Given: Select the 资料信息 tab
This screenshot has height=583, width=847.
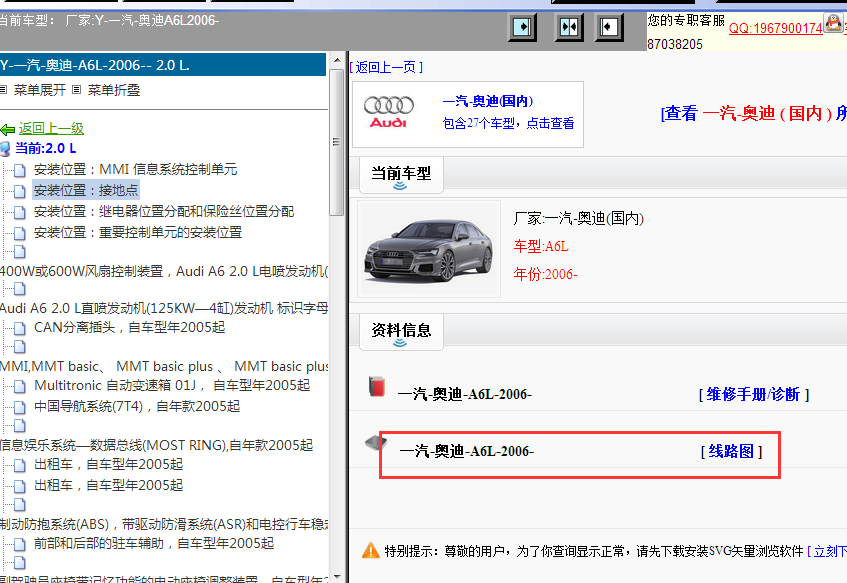Looking at the screenshot, I should pyautogui.click(x=401, y=331).
